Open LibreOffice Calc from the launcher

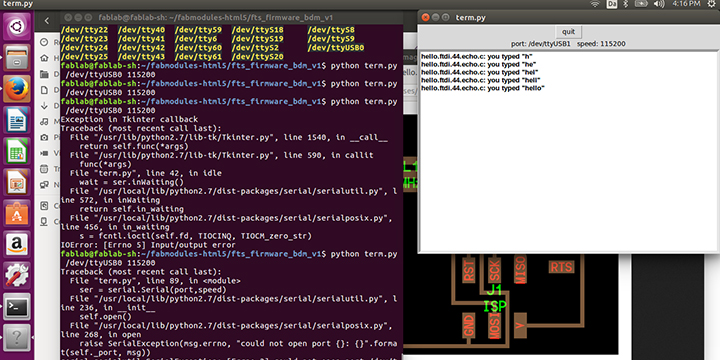tap(17, 152)
